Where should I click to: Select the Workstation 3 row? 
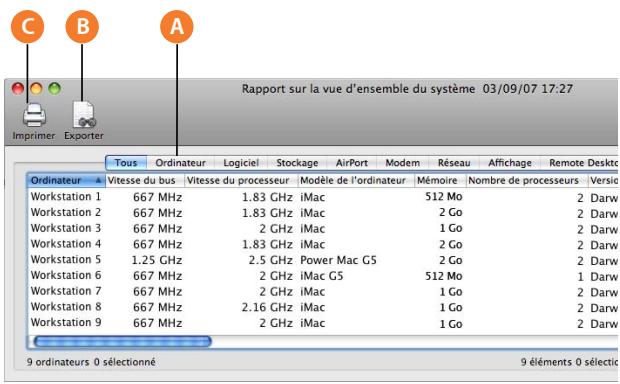click(323, 228)
